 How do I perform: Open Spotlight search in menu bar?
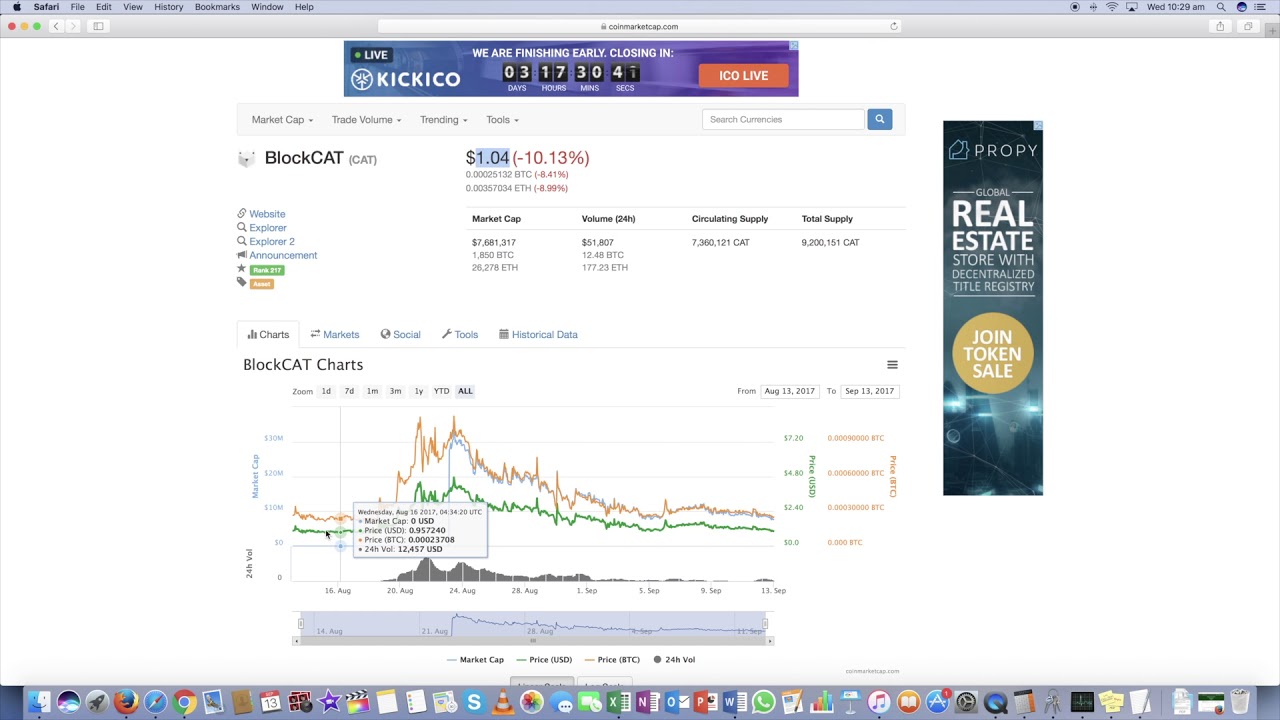pyautogui.click(x=1221, y=7)
